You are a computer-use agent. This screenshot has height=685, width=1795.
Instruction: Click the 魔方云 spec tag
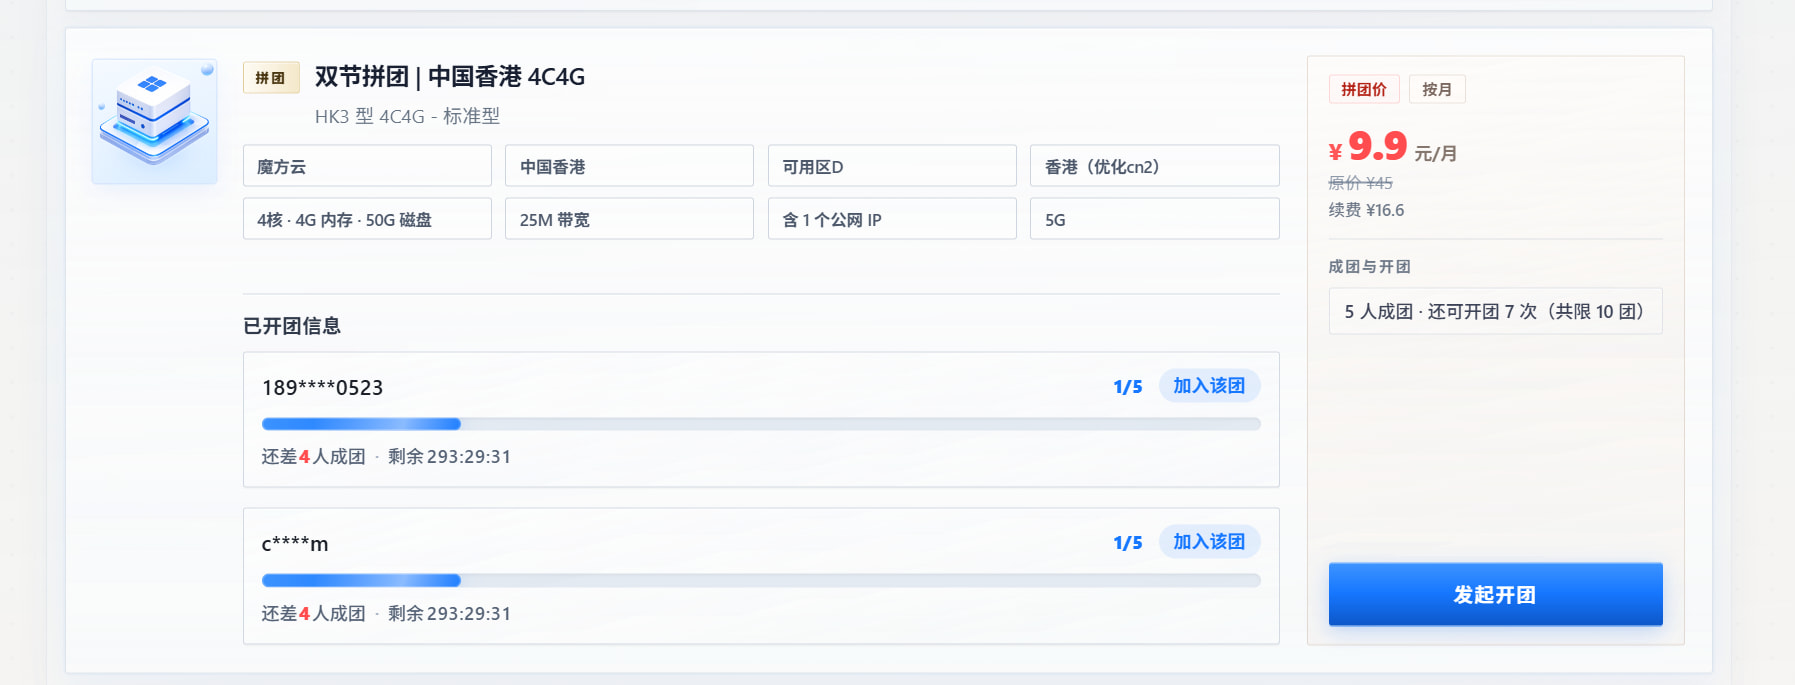point(367,166)
